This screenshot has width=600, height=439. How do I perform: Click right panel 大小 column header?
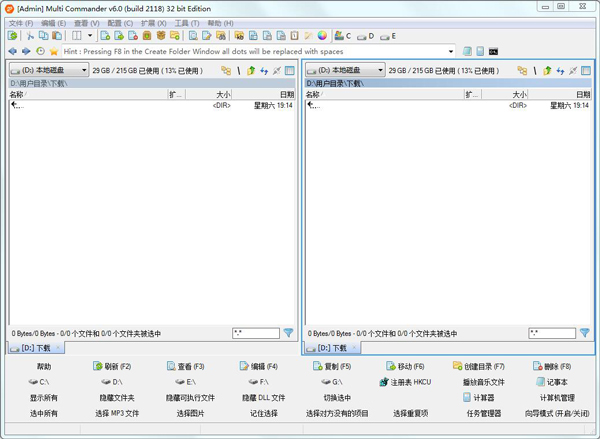pos(504,94)
